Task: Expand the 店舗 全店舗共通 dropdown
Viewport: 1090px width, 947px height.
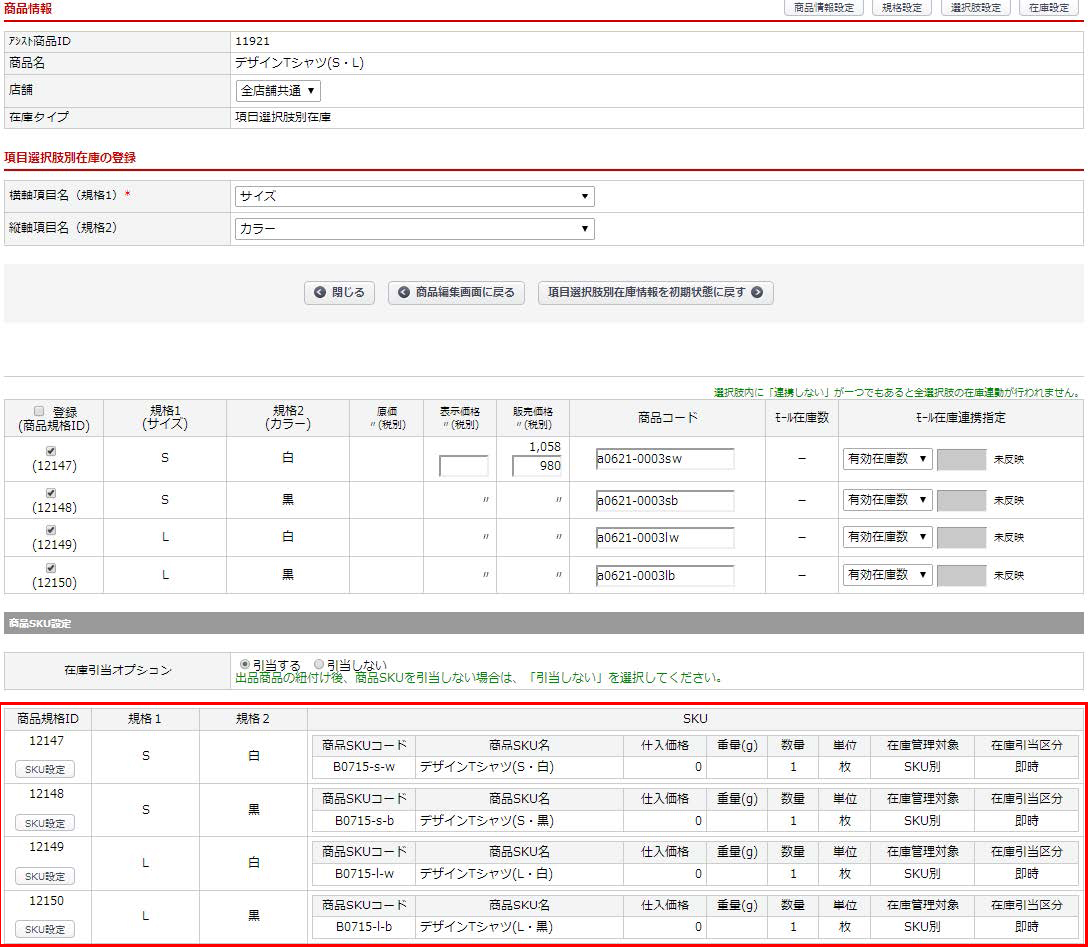Action: pyautogui.click(x=278, y=91)
